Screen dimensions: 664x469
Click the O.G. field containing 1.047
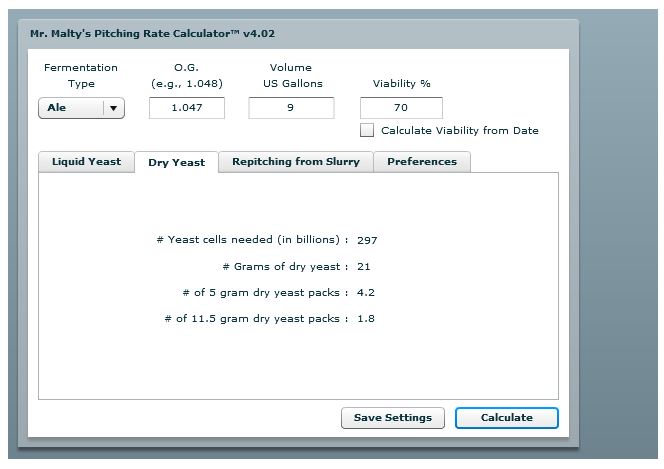[x=186, y=108]
